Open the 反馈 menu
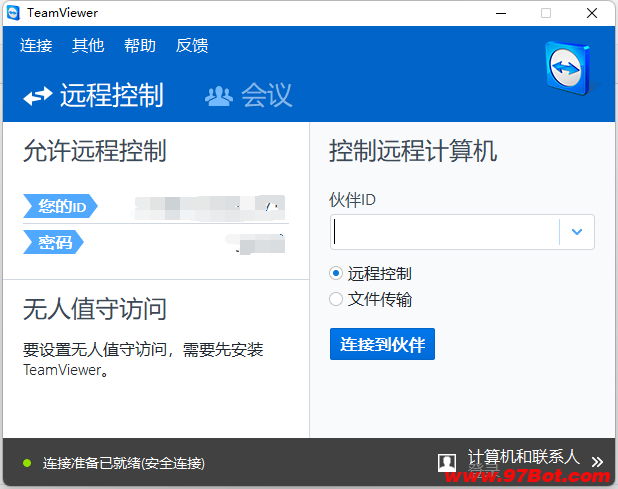Image resolution: width=618 pixels, height=489 pixels. [192, 46]
